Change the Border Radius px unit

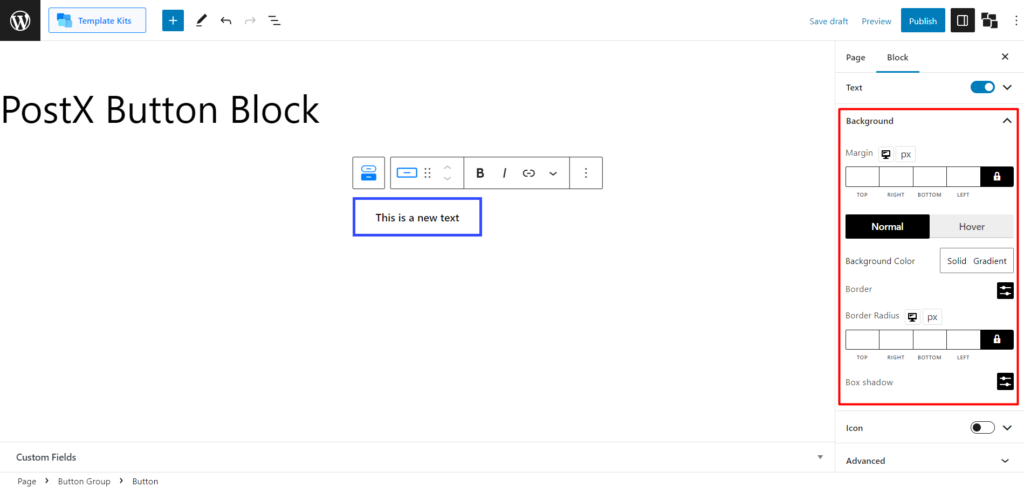tap(933, 317)
